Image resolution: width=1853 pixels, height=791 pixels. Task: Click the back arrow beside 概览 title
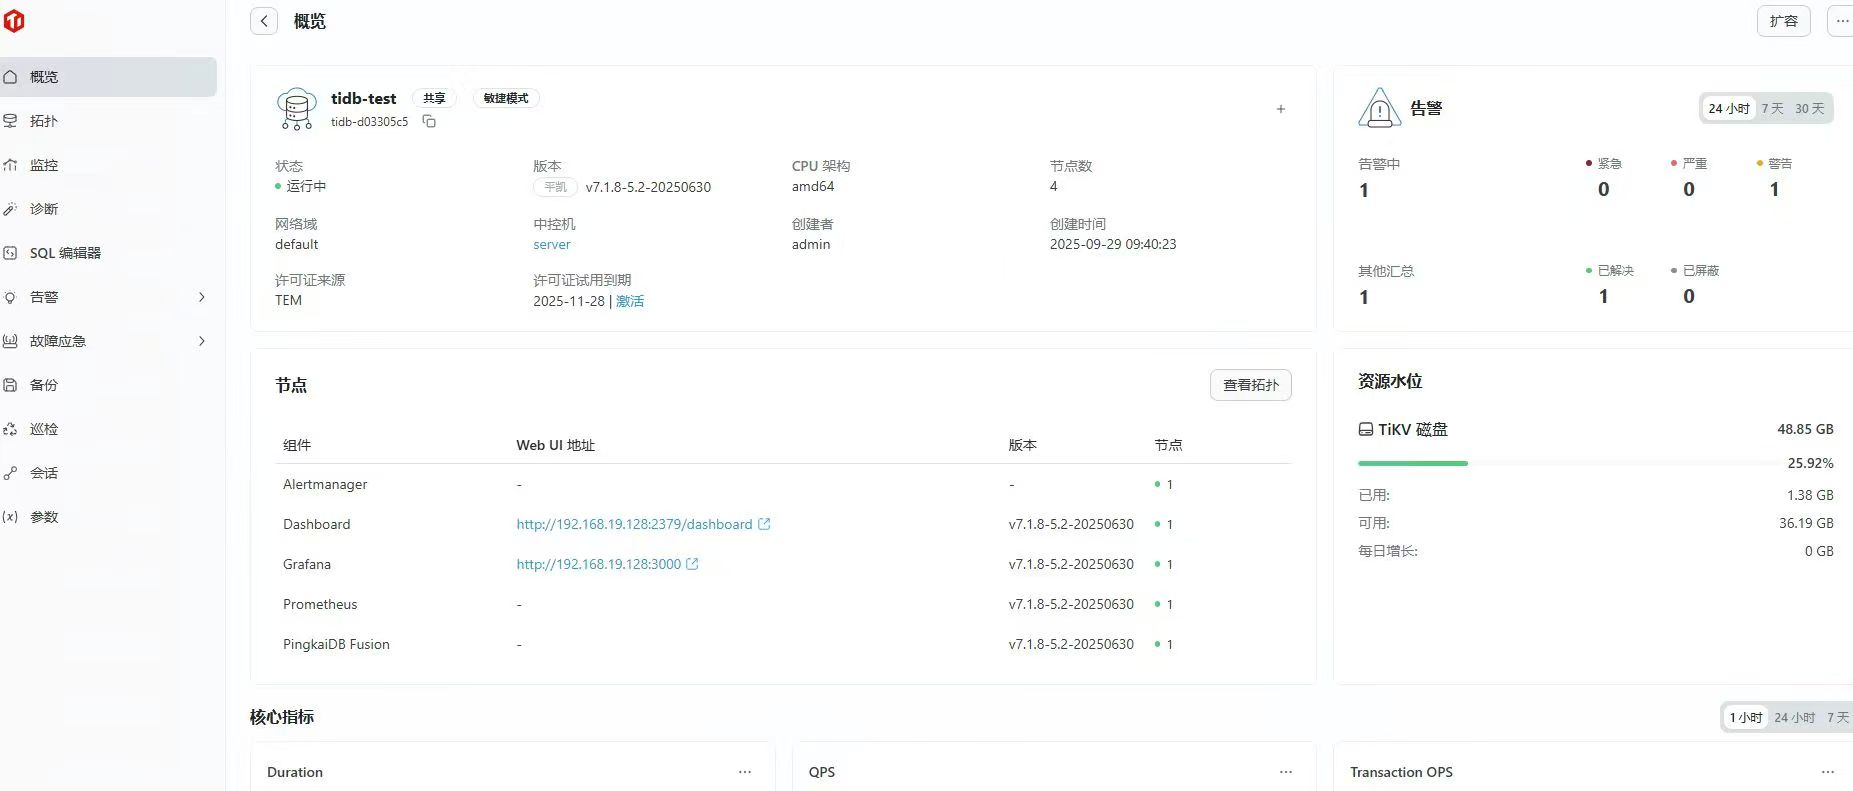point(264,21)
